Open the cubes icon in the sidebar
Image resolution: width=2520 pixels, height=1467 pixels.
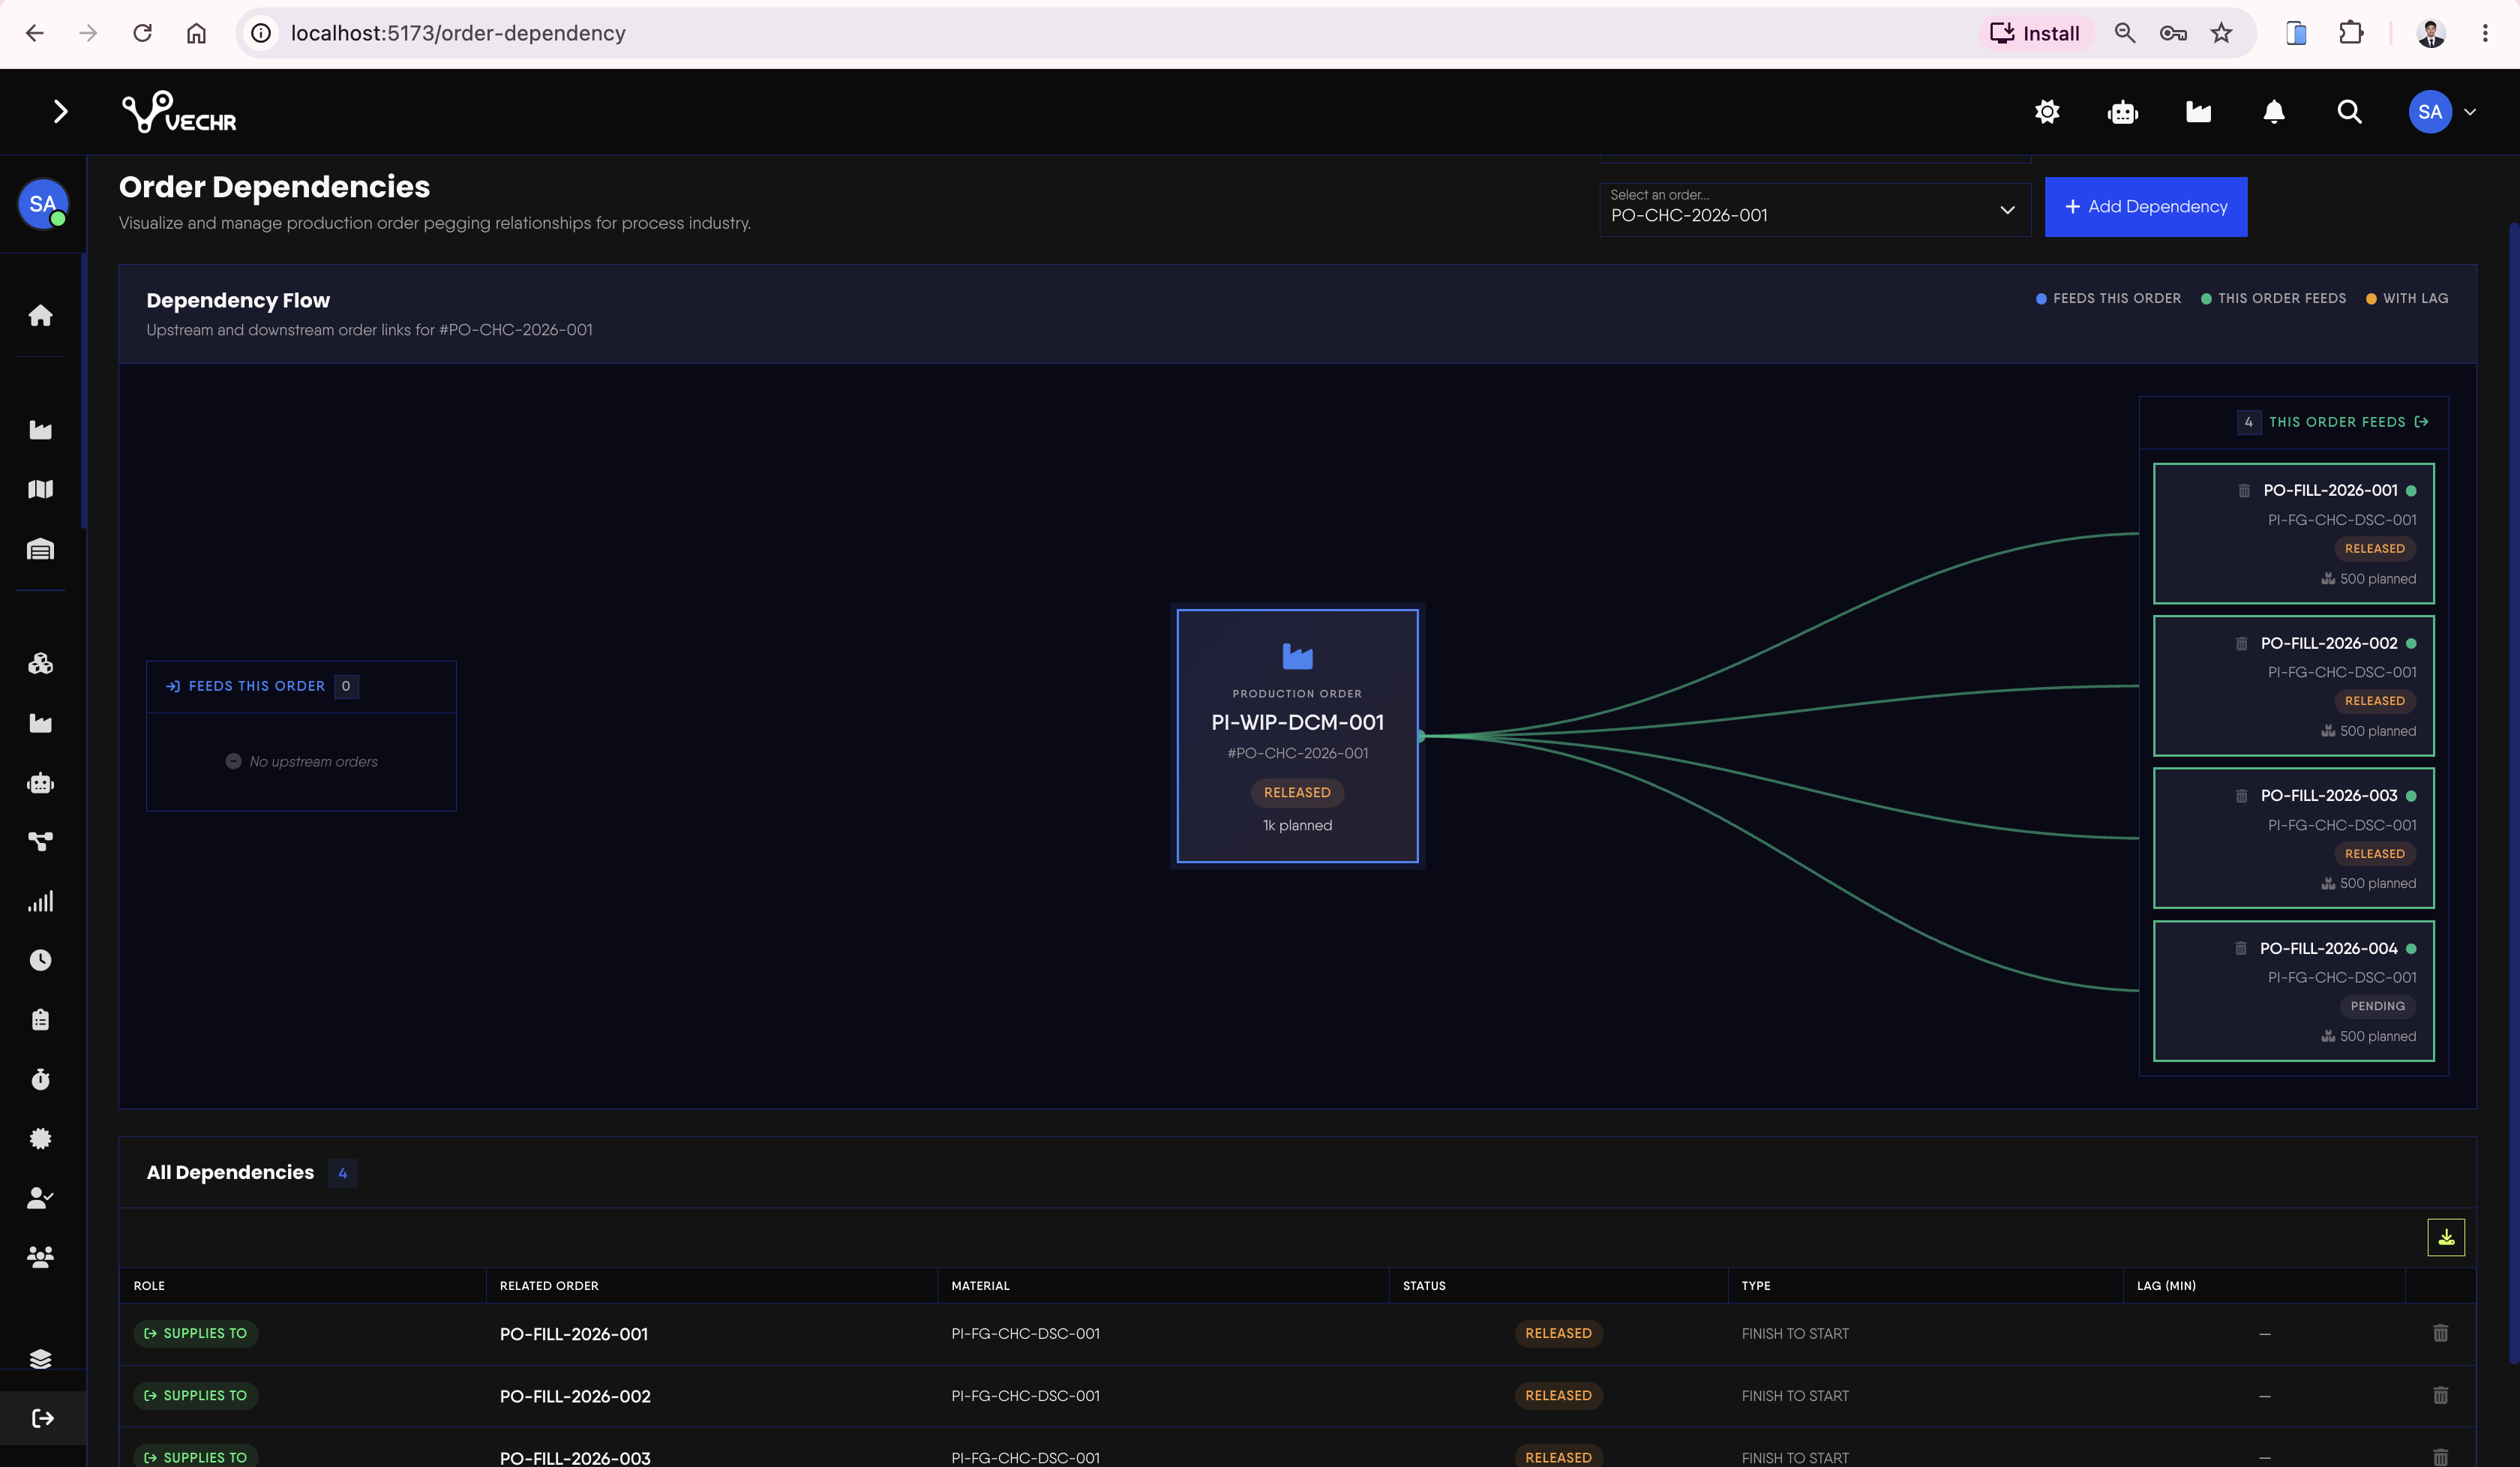pyautogui.click(x=40, y=663)
